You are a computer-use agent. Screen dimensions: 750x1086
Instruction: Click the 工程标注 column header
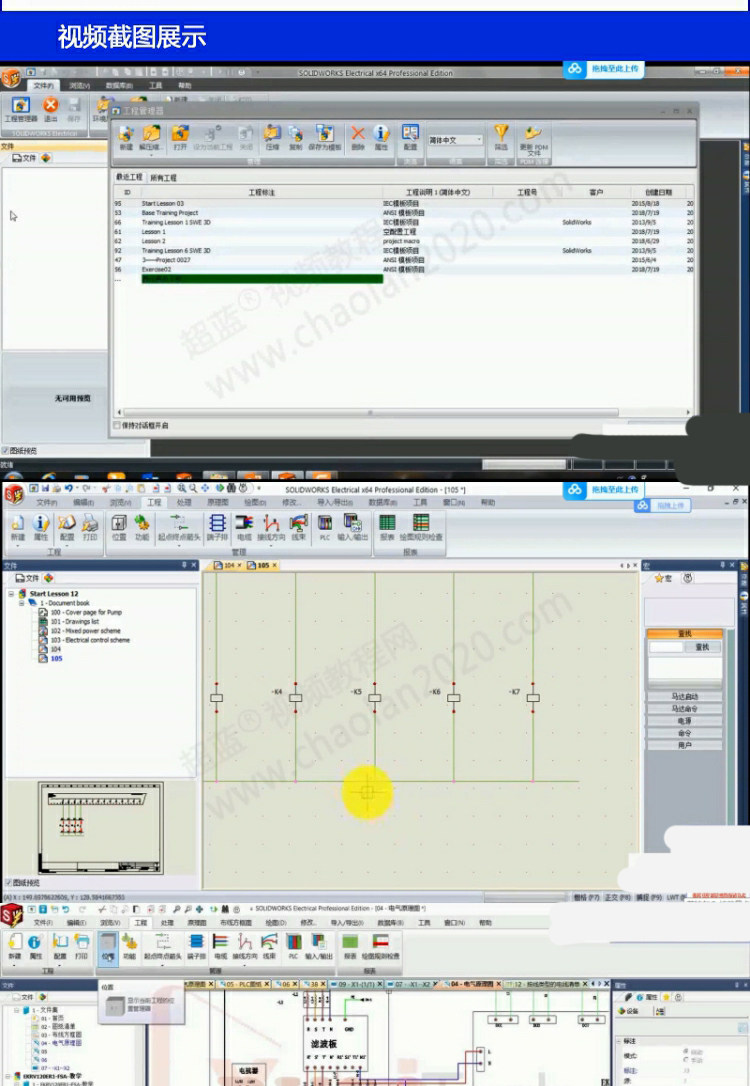click(x=262, y=192)
